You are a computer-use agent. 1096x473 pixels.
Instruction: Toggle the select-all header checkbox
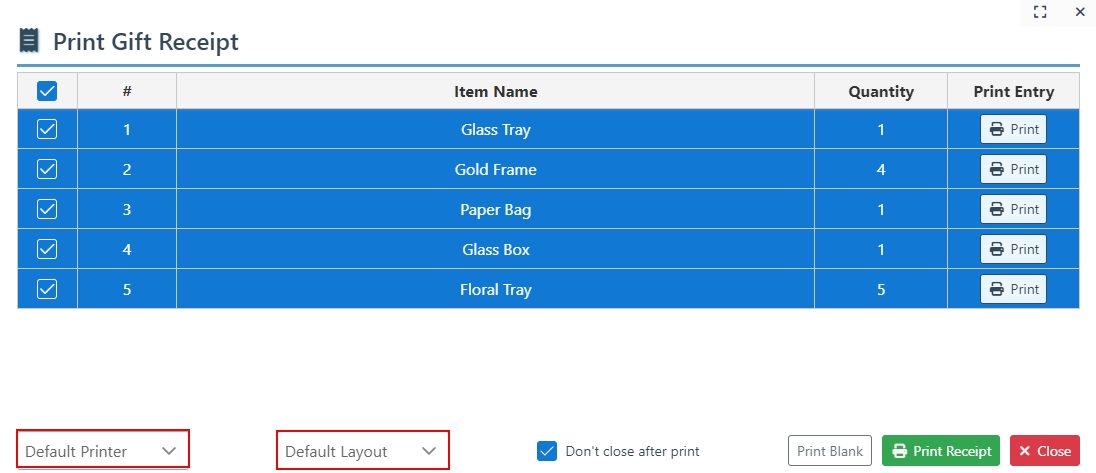pos(47,91)
